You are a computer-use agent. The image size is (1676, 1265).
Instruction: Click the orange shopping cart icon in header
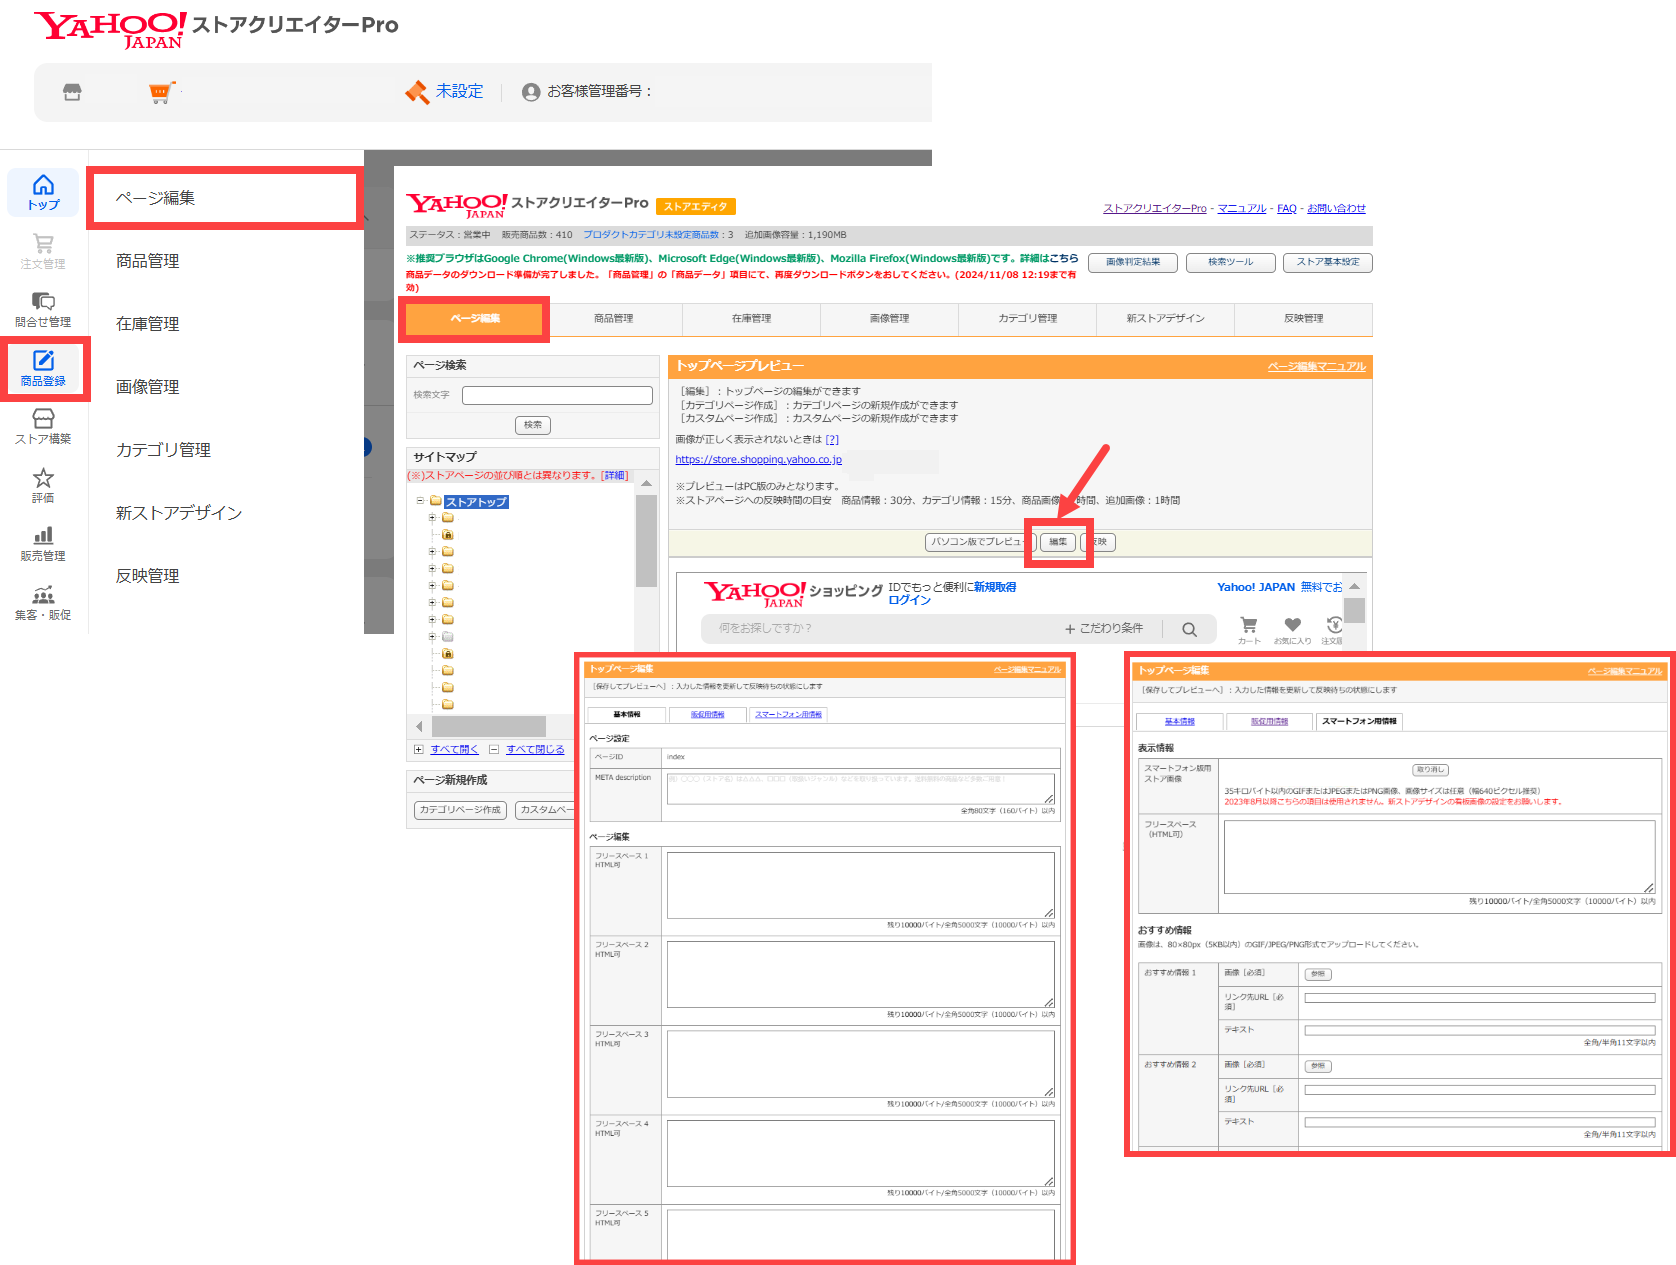coord(161,92)
